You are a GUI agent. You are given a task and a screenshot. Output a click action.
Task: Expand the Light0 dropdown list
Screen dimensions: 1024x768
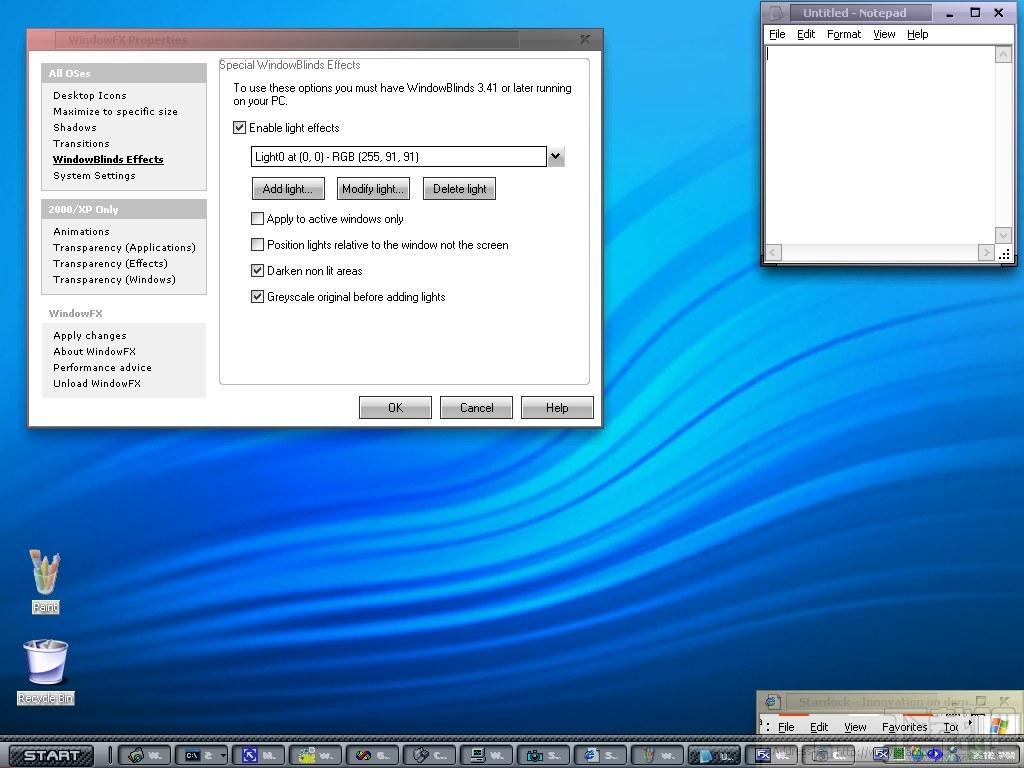click(x=556, y=157)
